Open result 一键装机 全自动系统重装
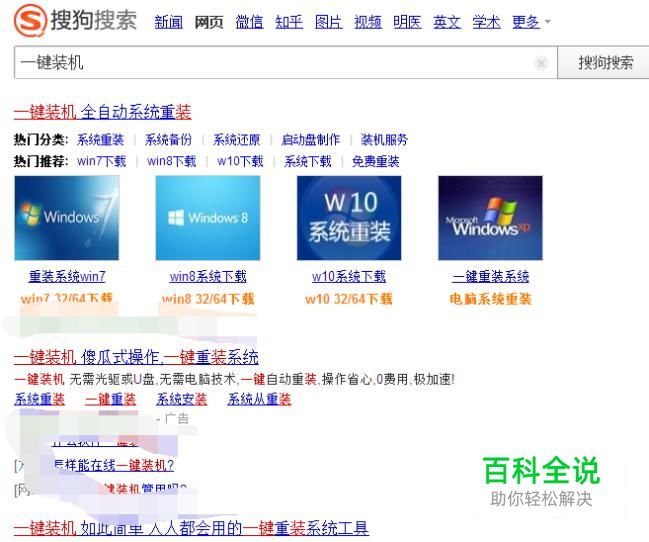 tap(102, 112)
